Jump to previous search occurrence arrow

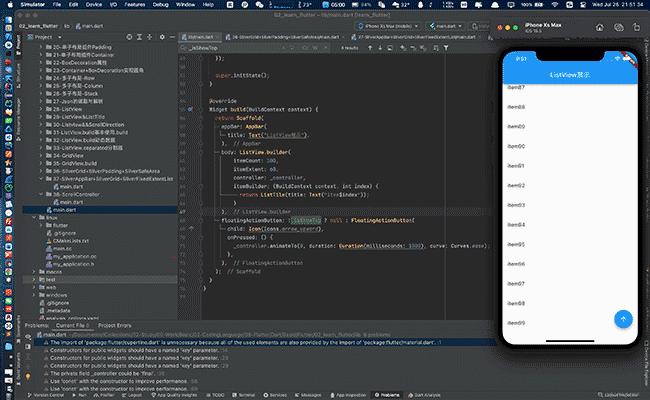coord(370,48)
